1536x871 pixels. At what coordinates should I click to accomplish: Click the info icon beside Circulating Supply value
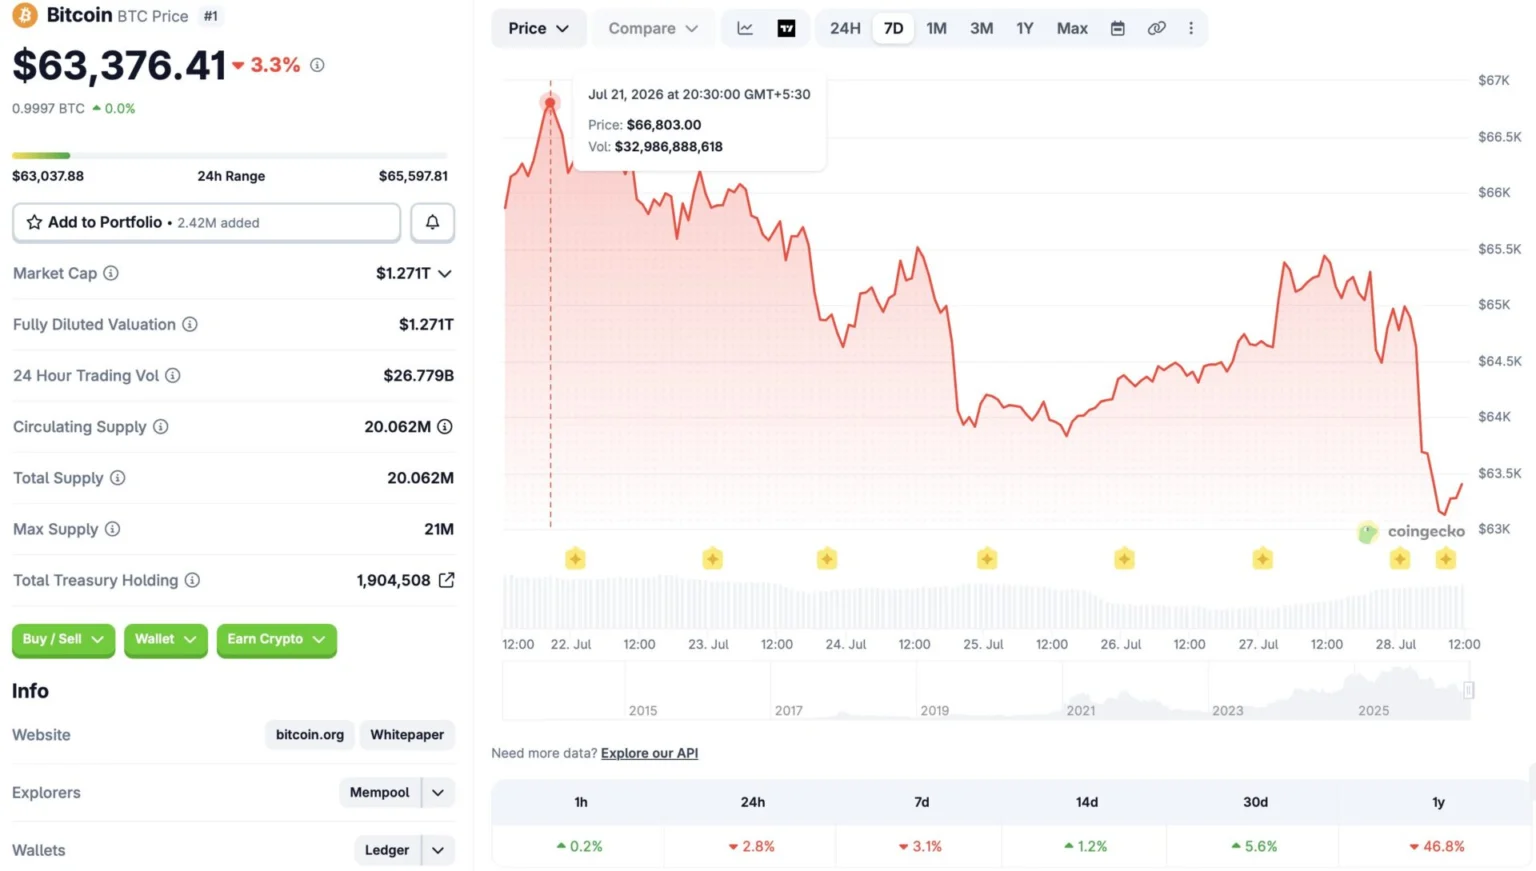click(445, 426)
